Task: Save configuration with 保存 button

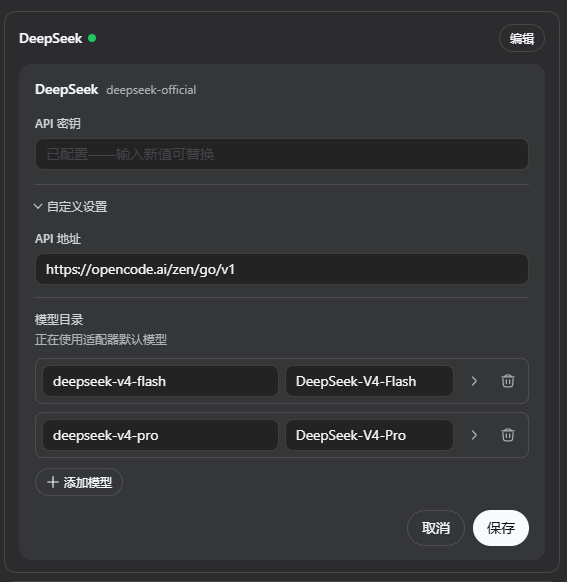Action: 501,527
